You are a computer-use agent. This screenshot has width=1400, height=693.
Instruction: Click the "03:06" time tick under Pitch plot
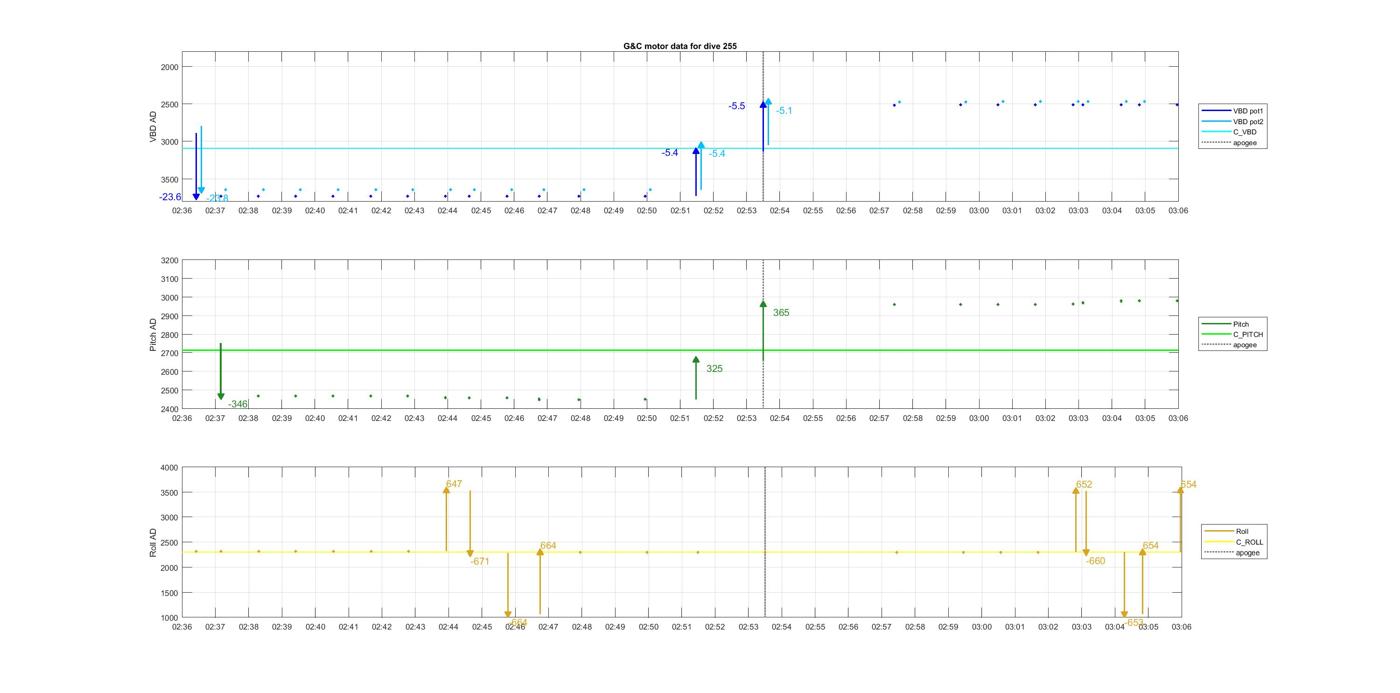pos(1178,418)
